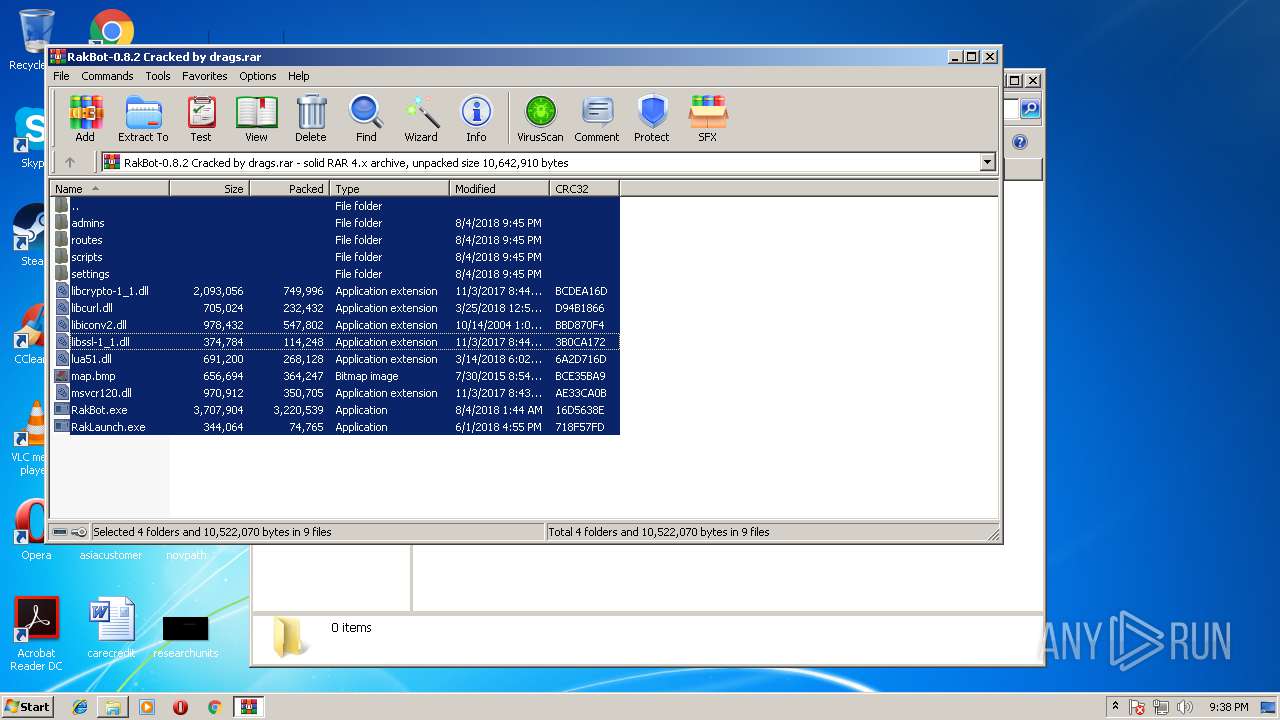Show archive Info
1280x720 pixels.
point(476,119)
